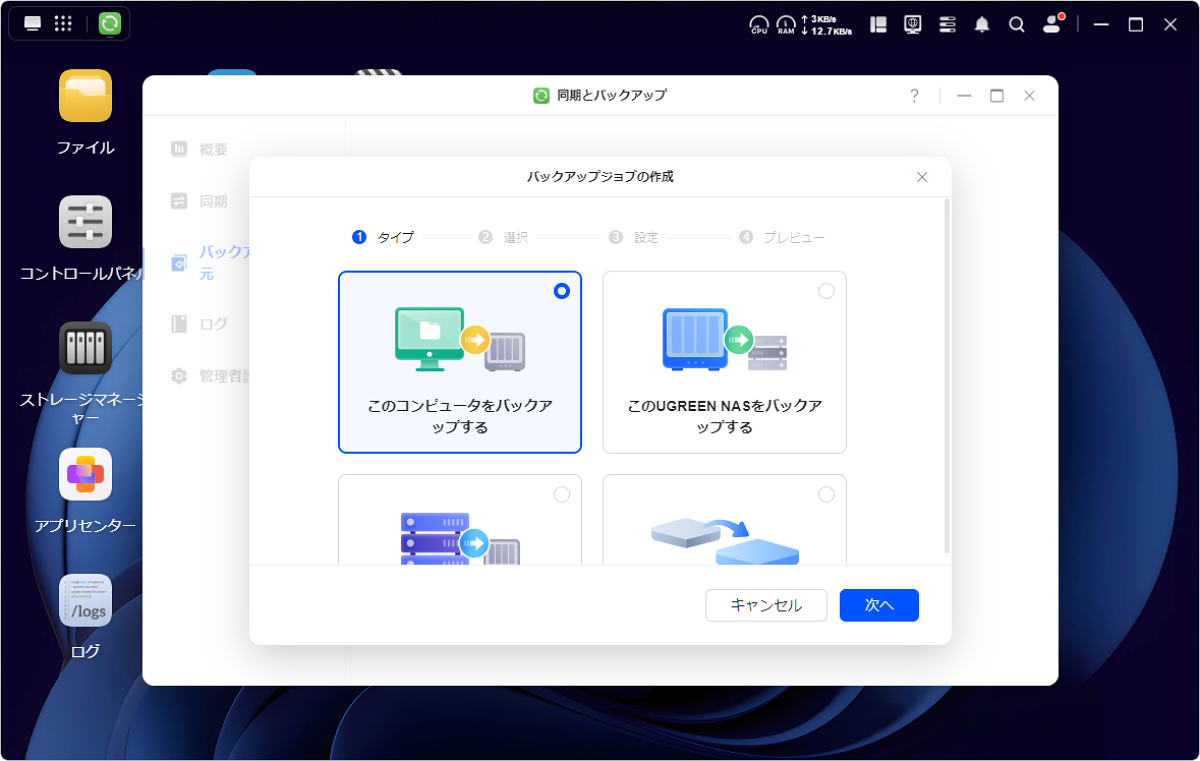Select the 概要 sidebar item
This screenshot has width=1200, height=761.
200,149
